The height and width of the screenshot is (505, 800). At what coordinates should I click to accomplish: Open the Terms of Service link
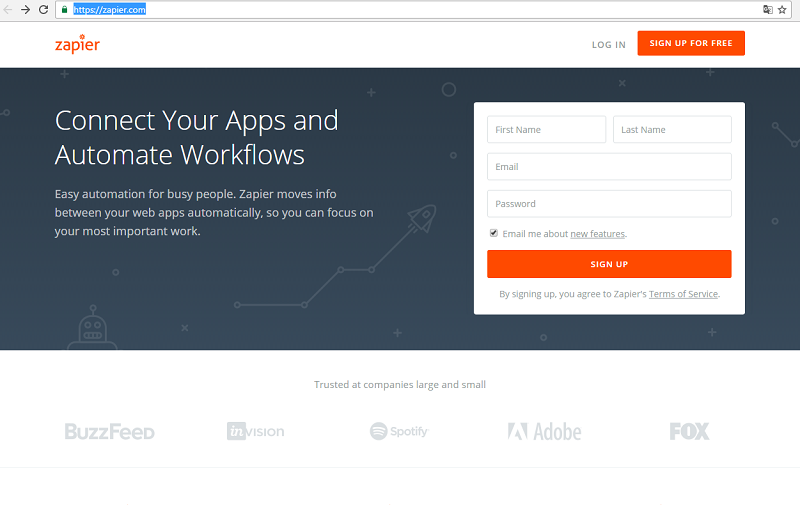[x=683, y=295]
